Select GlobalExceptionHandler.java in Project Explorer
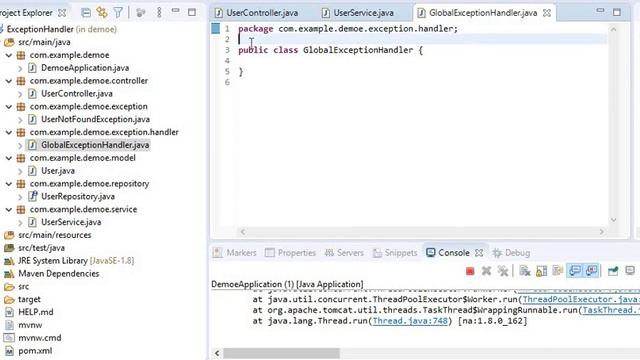The height and width of the screenshot is (360, 640). pos(95,145)
